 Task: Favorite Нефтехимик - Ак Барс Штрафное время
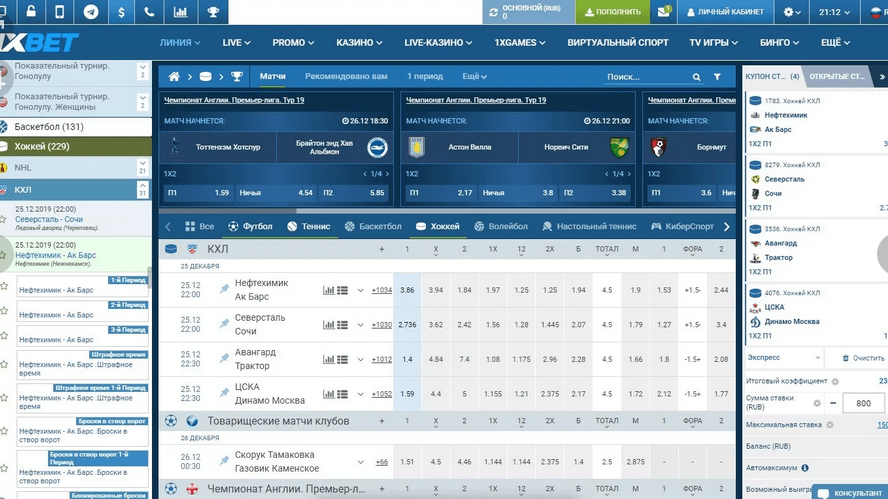[4, 364]
